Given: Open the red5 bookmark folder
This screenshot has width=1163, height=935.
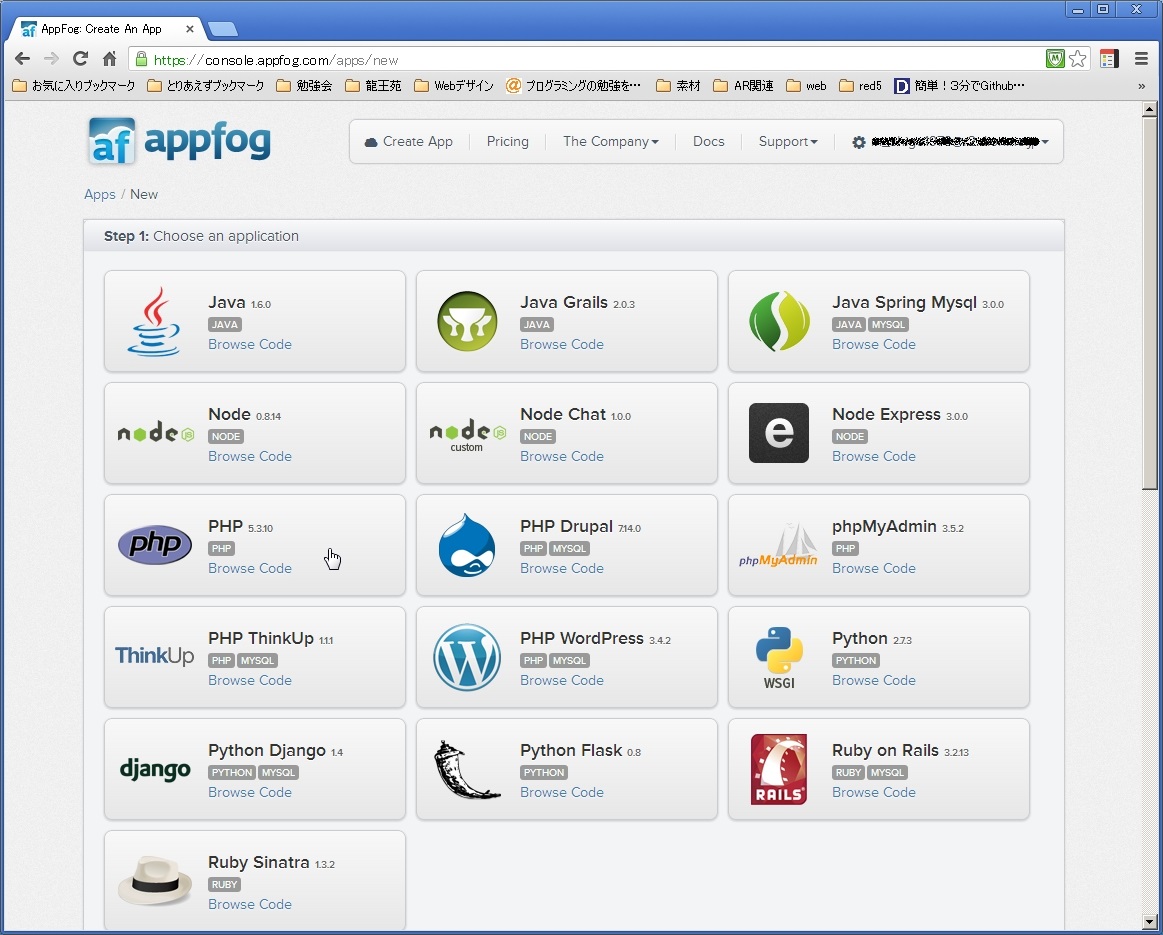Looking at the screenshot, I should point(860,86).
